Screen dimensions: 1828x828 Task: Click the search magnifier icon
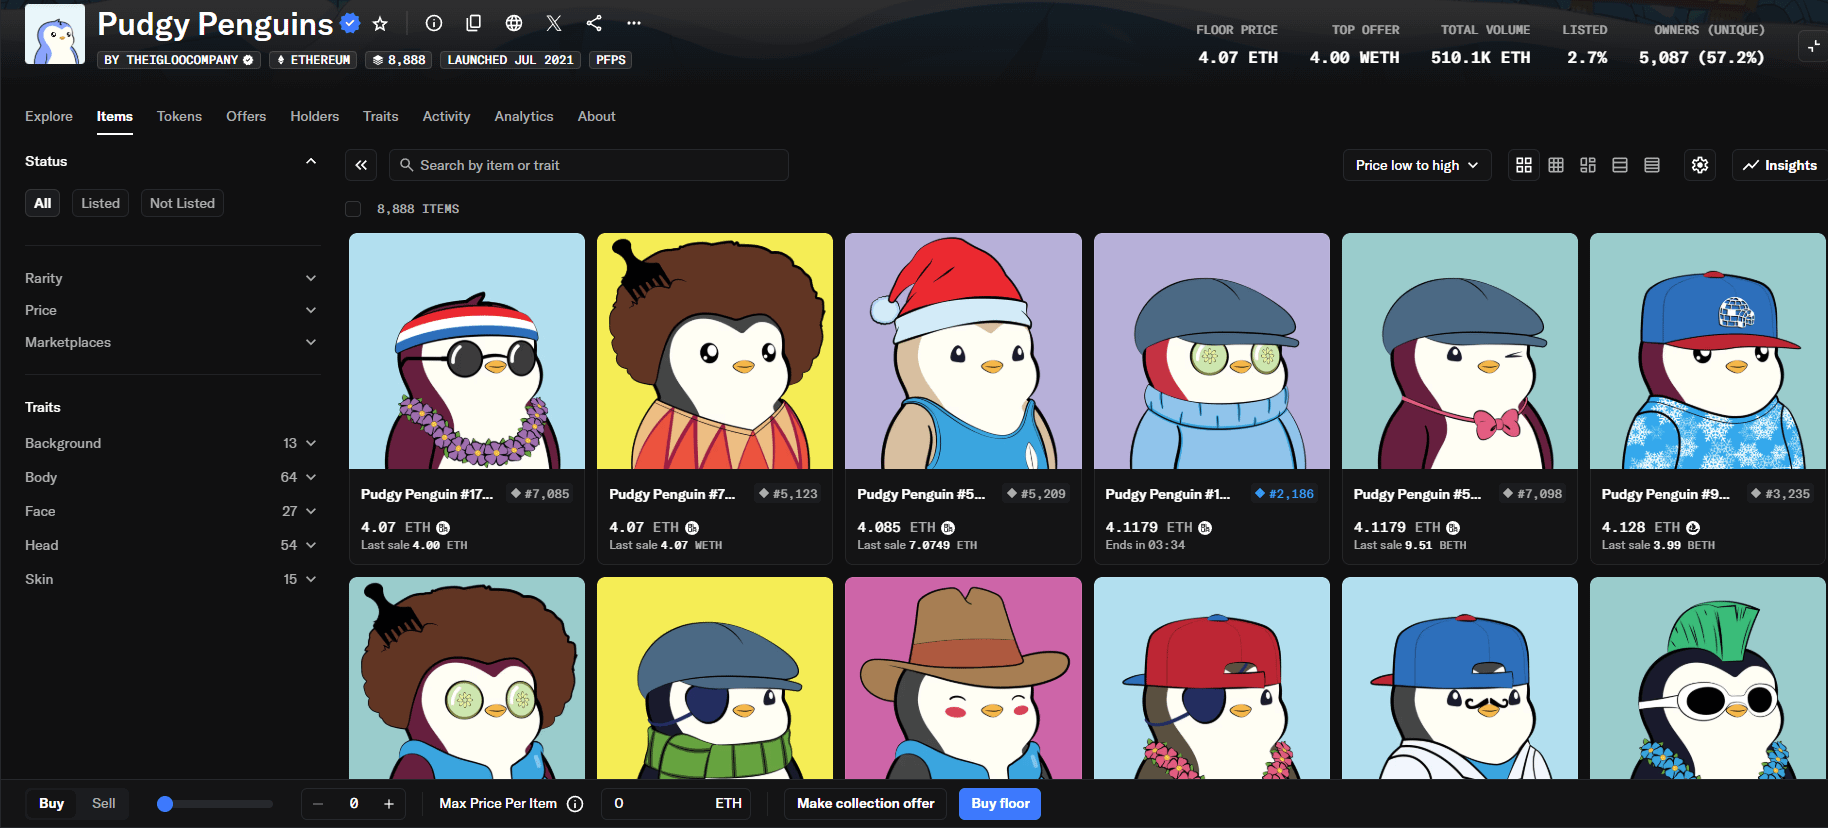click(x=406, y=165)
